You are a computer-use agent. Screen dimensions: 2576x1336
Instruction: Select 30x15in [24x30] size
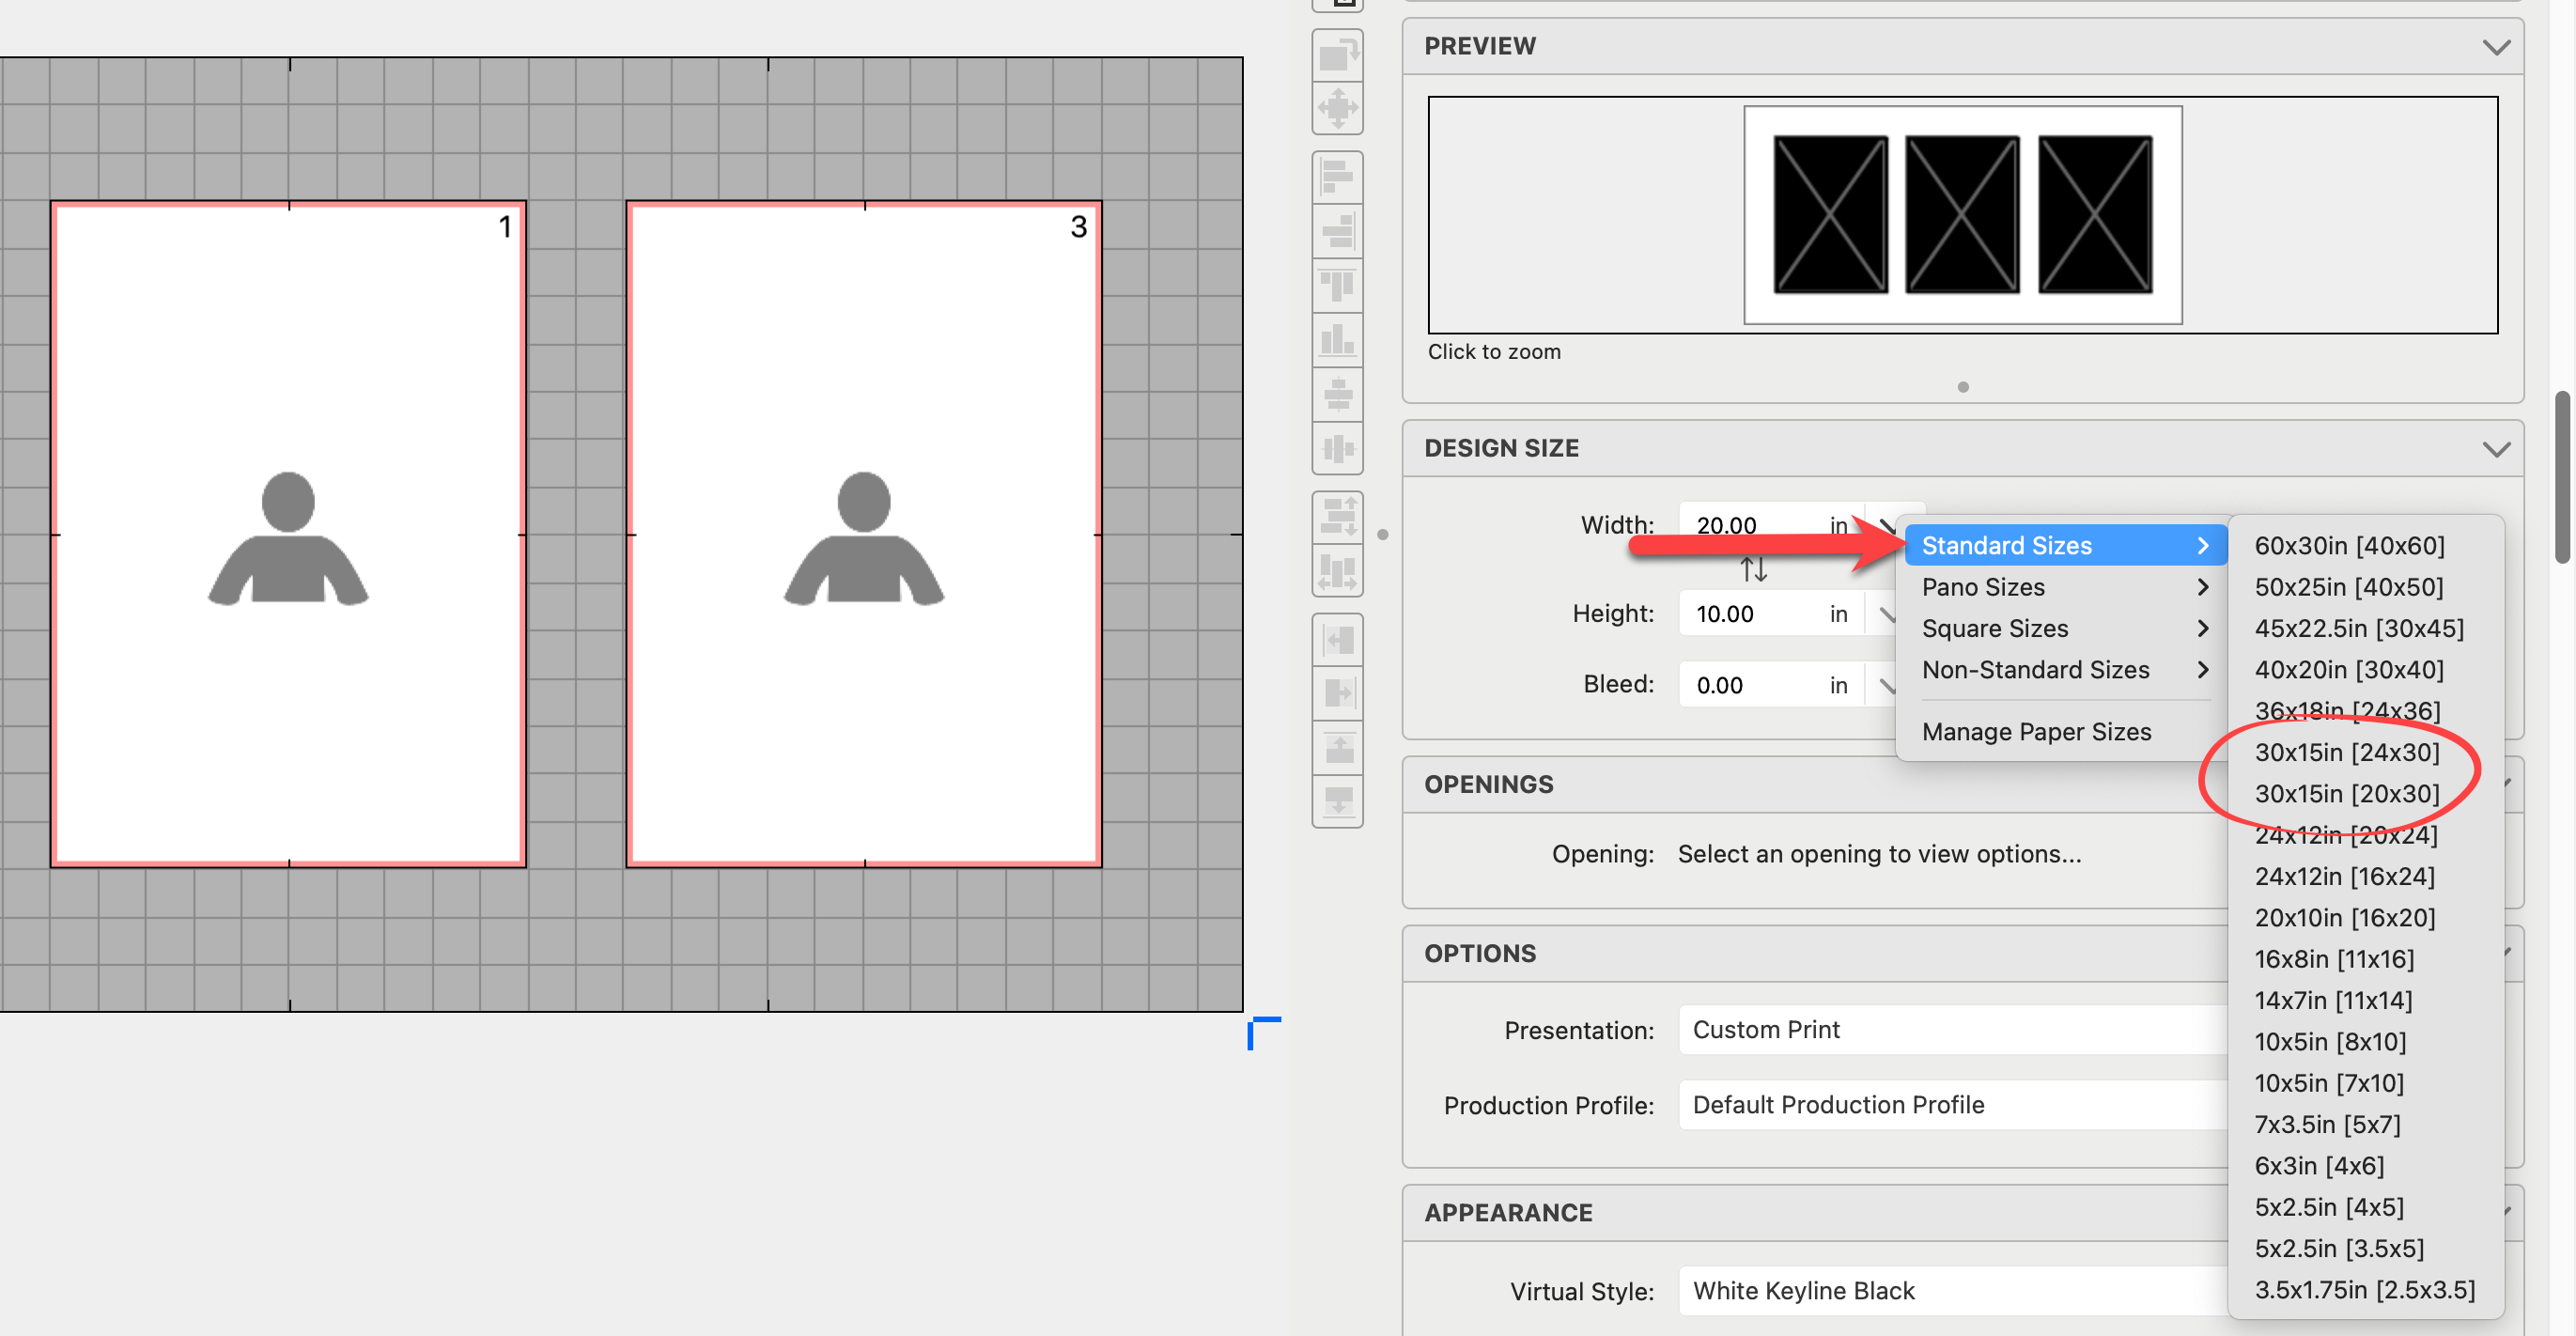coord(2346,752)
